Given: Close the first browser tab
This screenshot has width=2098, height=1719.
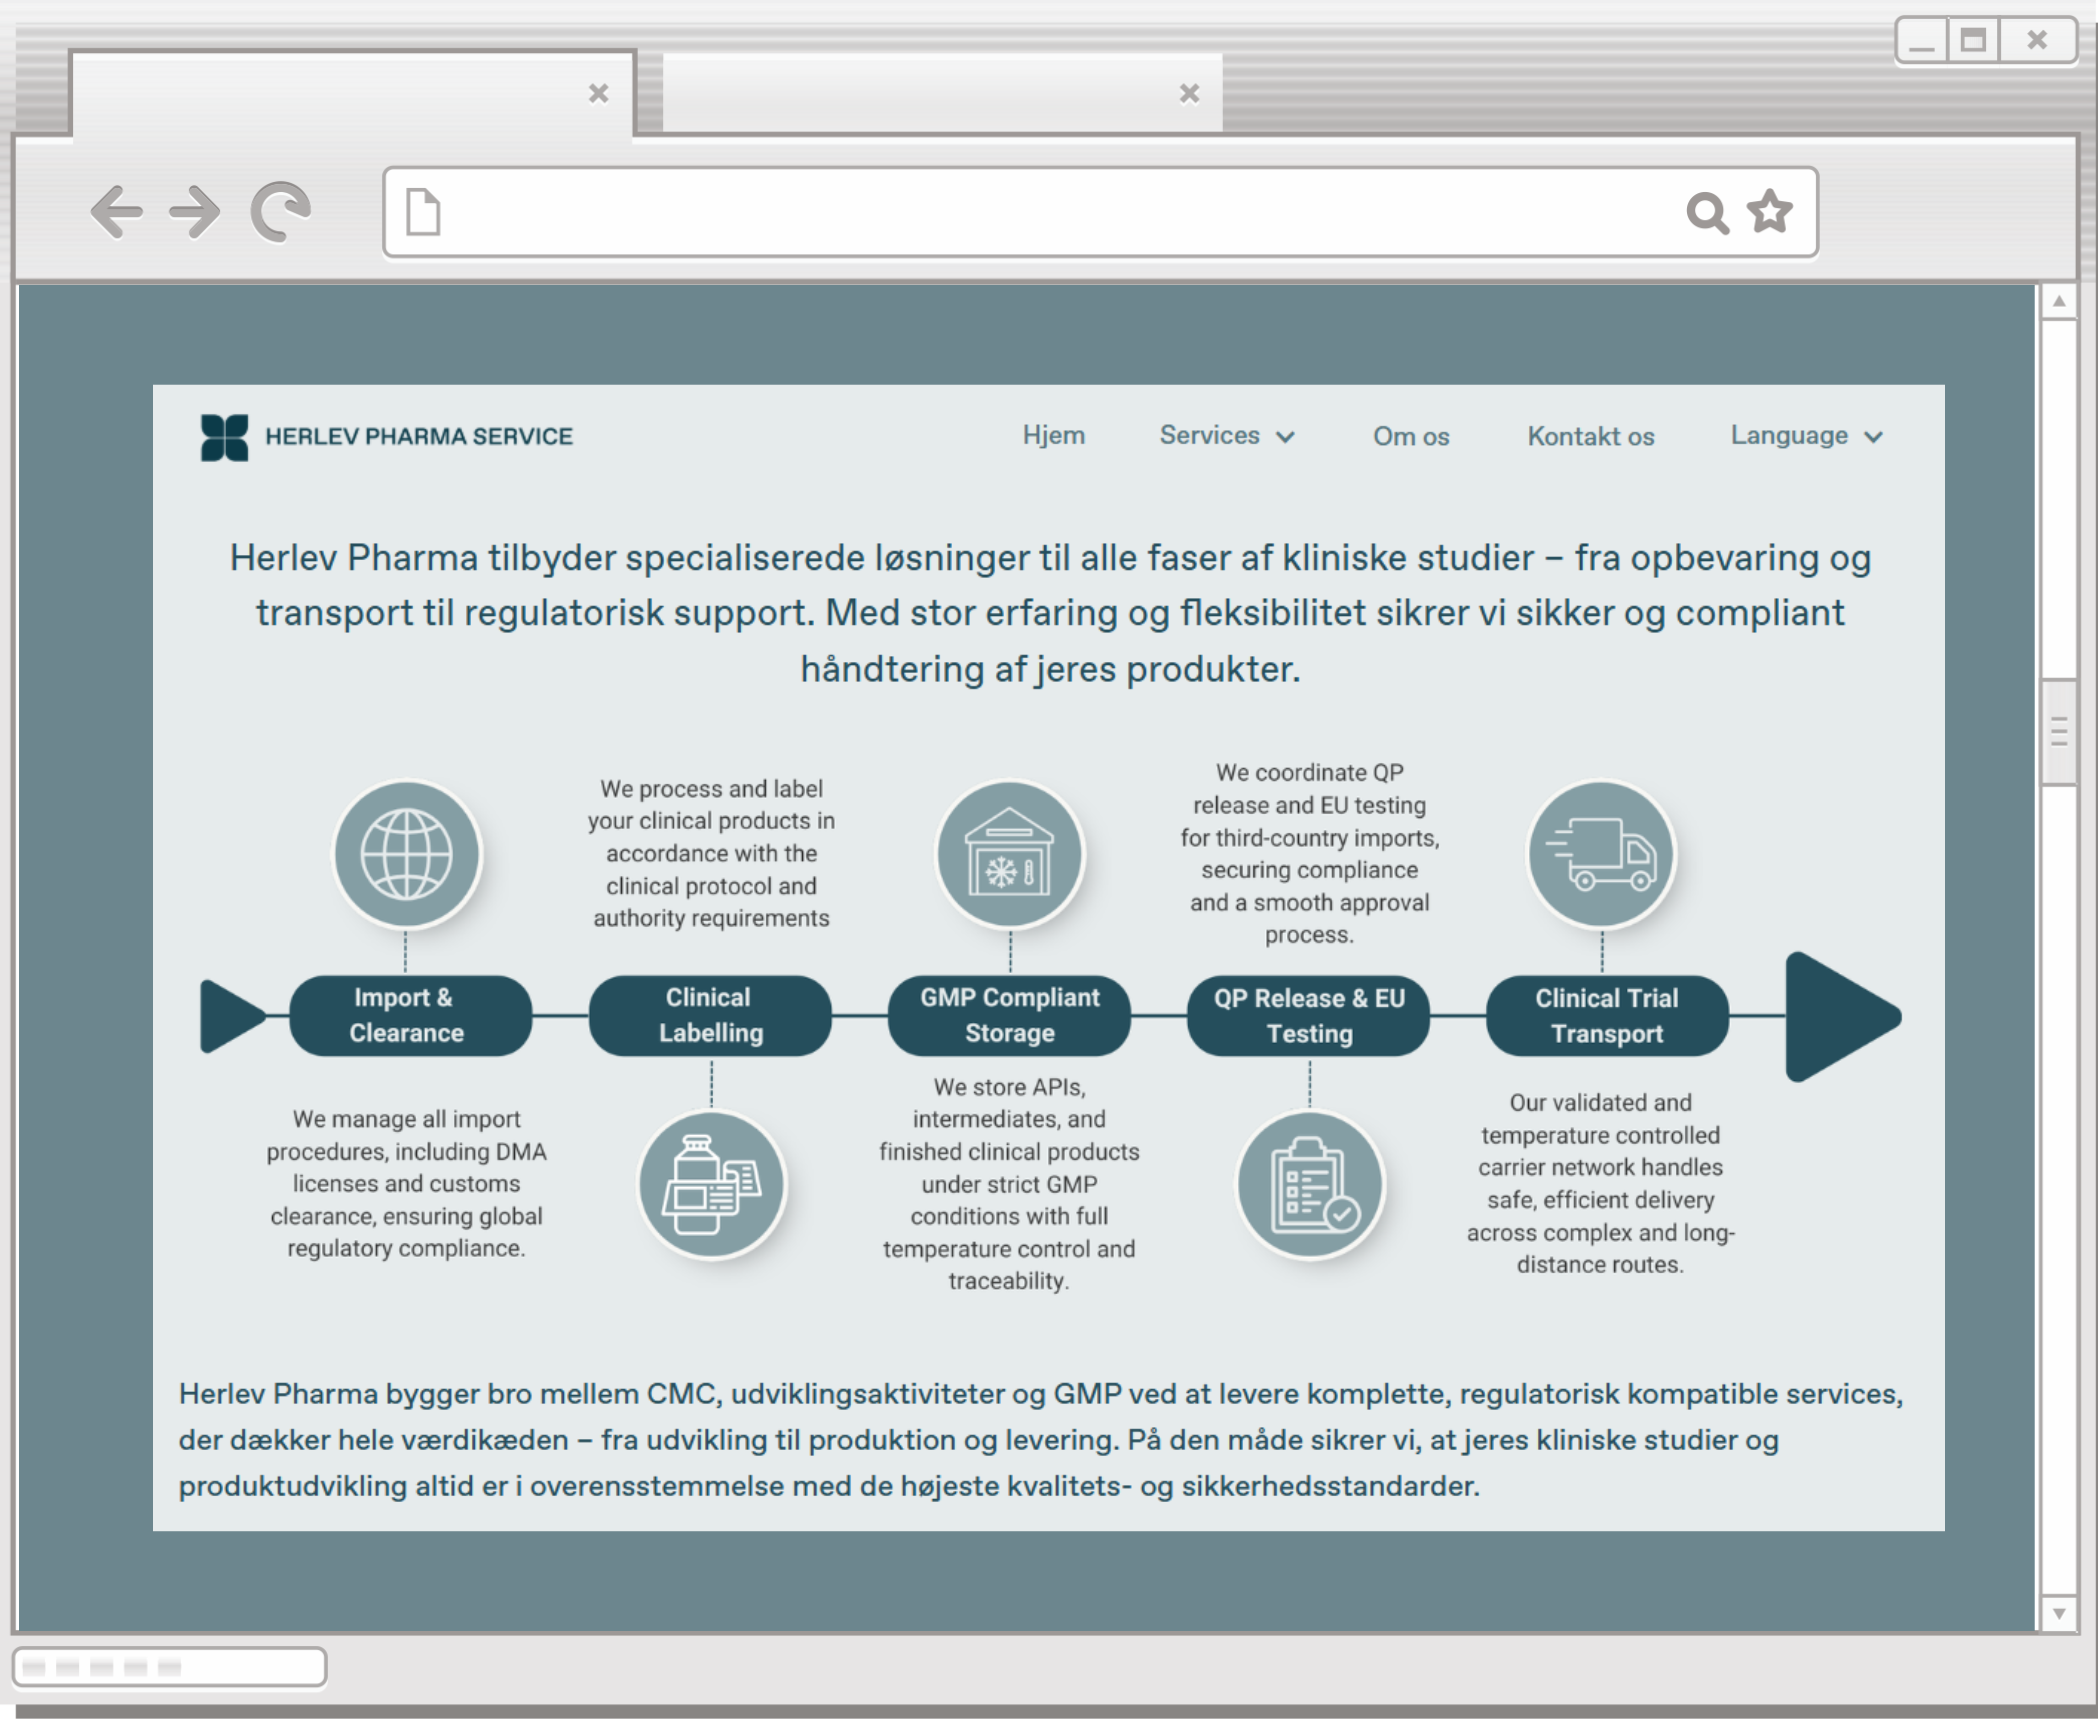Looking at the screenshot, I should point(599,93).
